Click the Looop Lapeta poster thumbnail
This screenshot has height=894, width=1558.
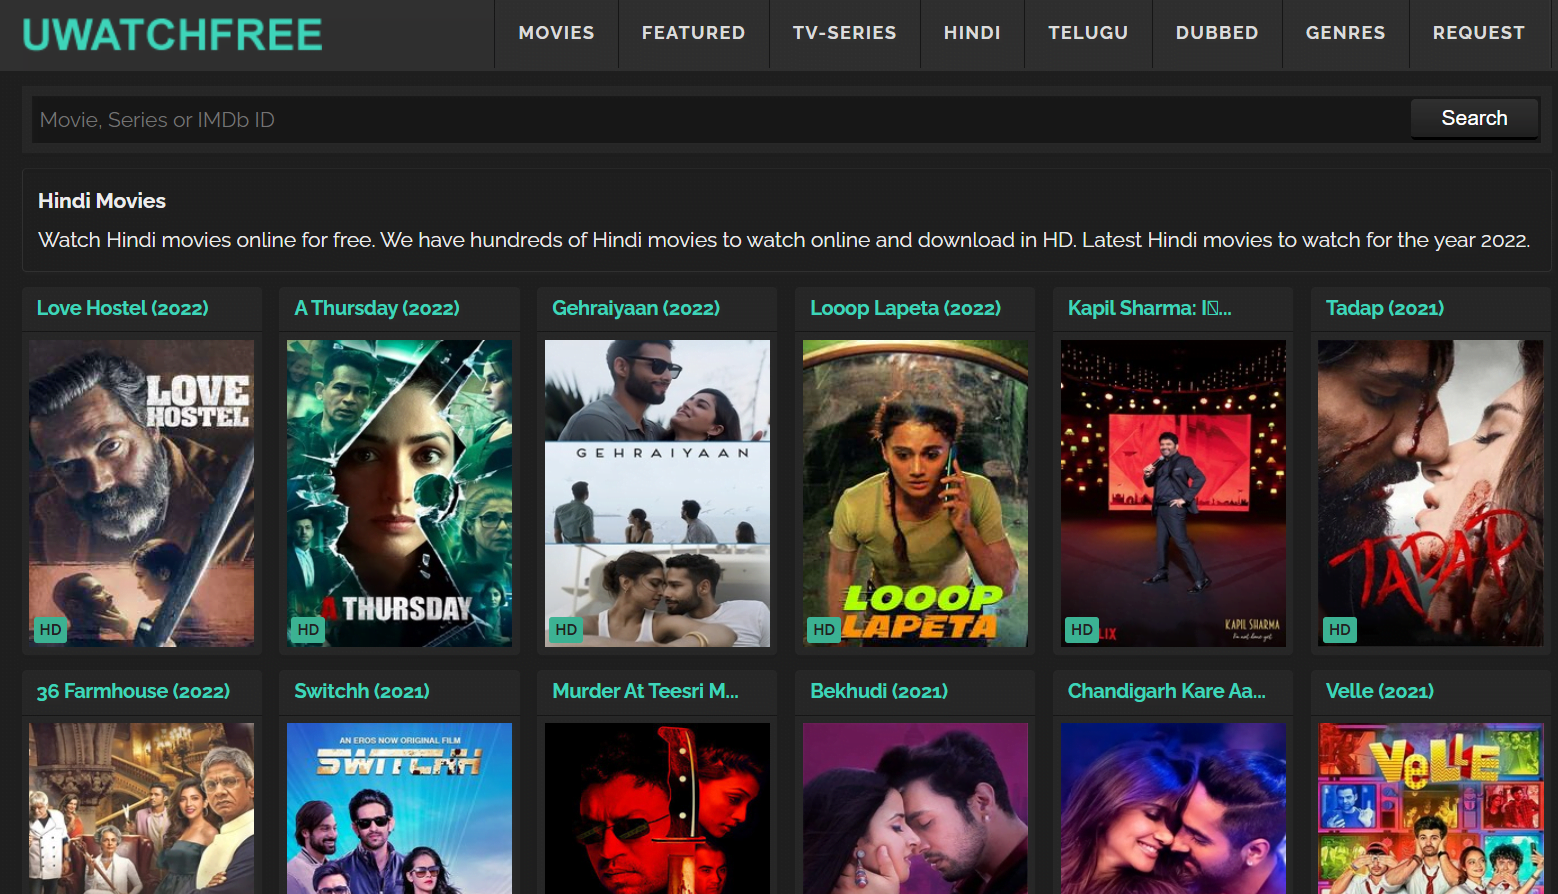tap(915, 493)
